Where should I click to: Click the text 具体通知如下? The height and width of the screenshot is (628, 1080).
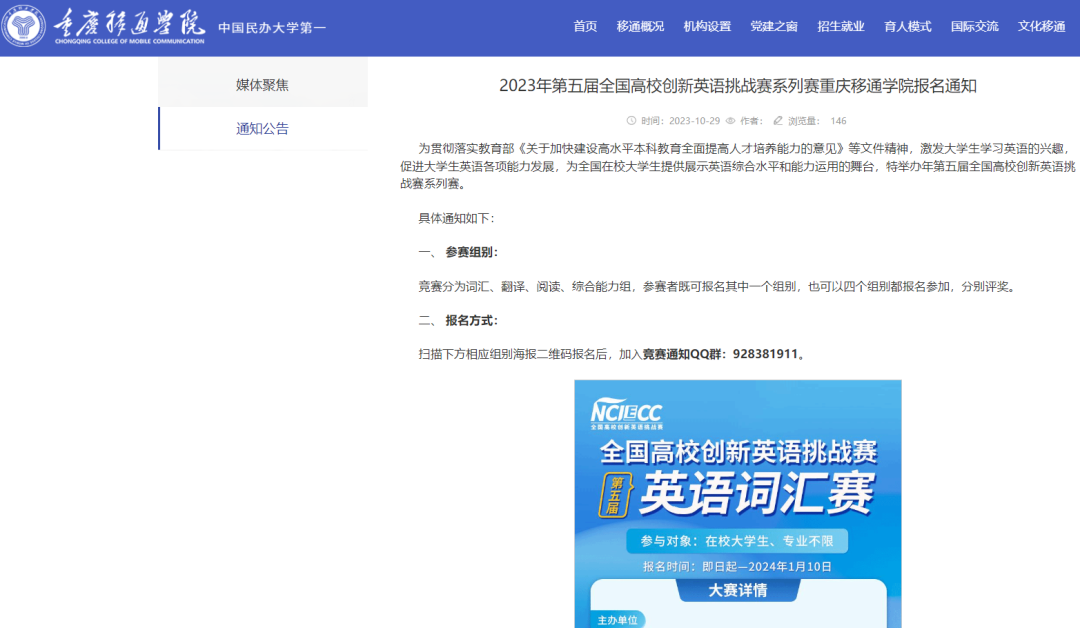click(x=456, y=218)
